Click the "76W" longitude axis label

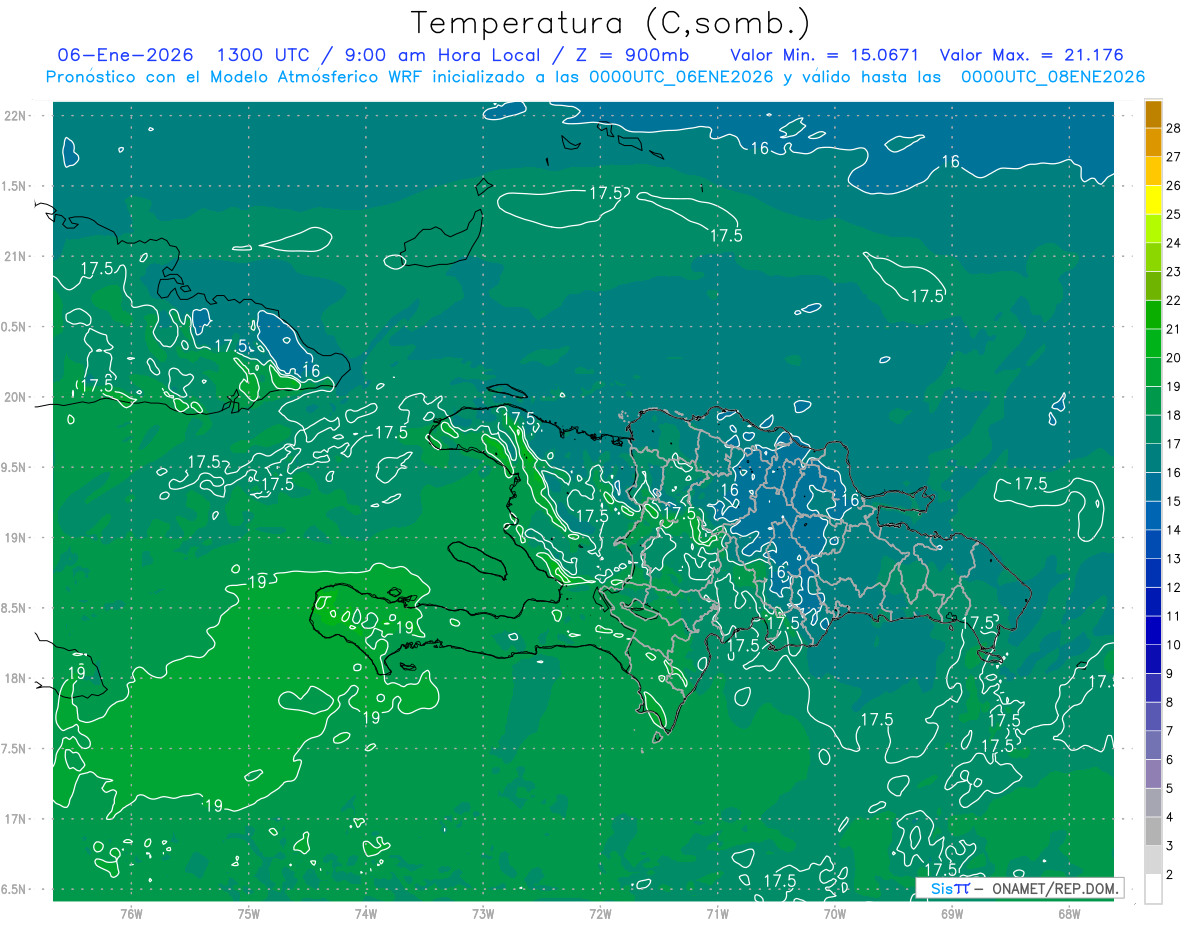[130, 914]
